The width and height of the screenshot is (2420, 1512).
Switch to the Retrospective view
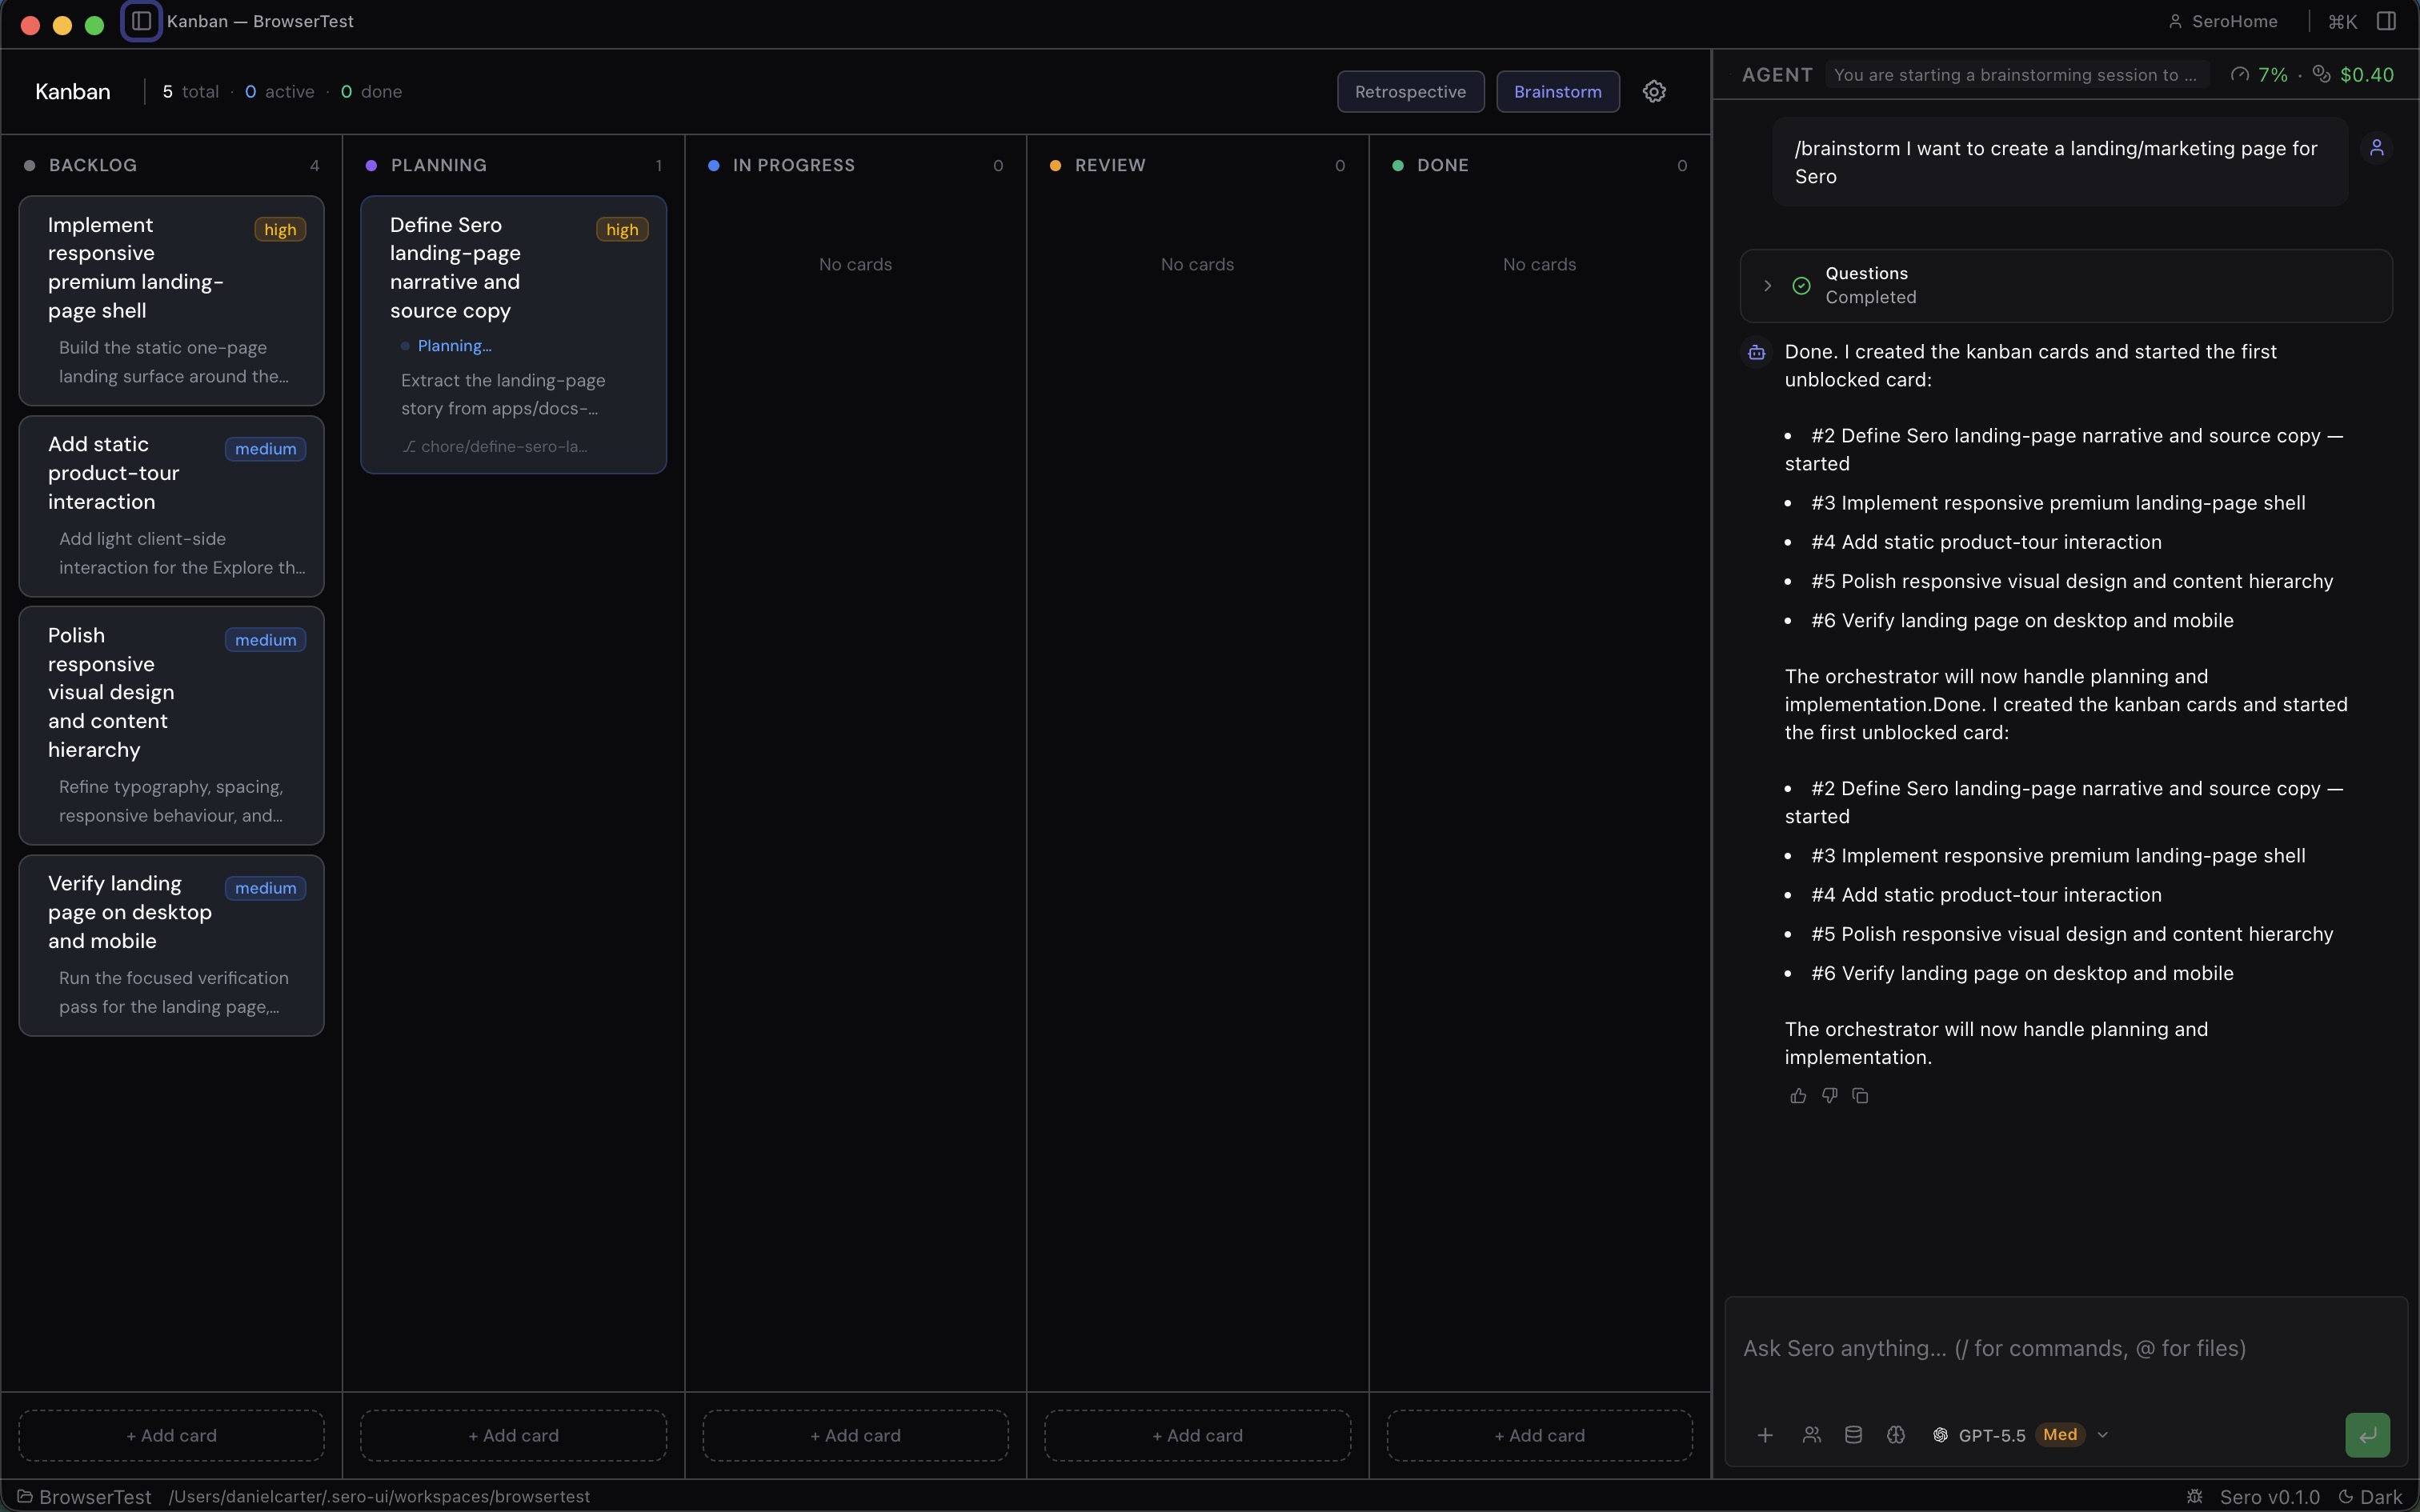pyautogui.click(x=1410, y=91)
